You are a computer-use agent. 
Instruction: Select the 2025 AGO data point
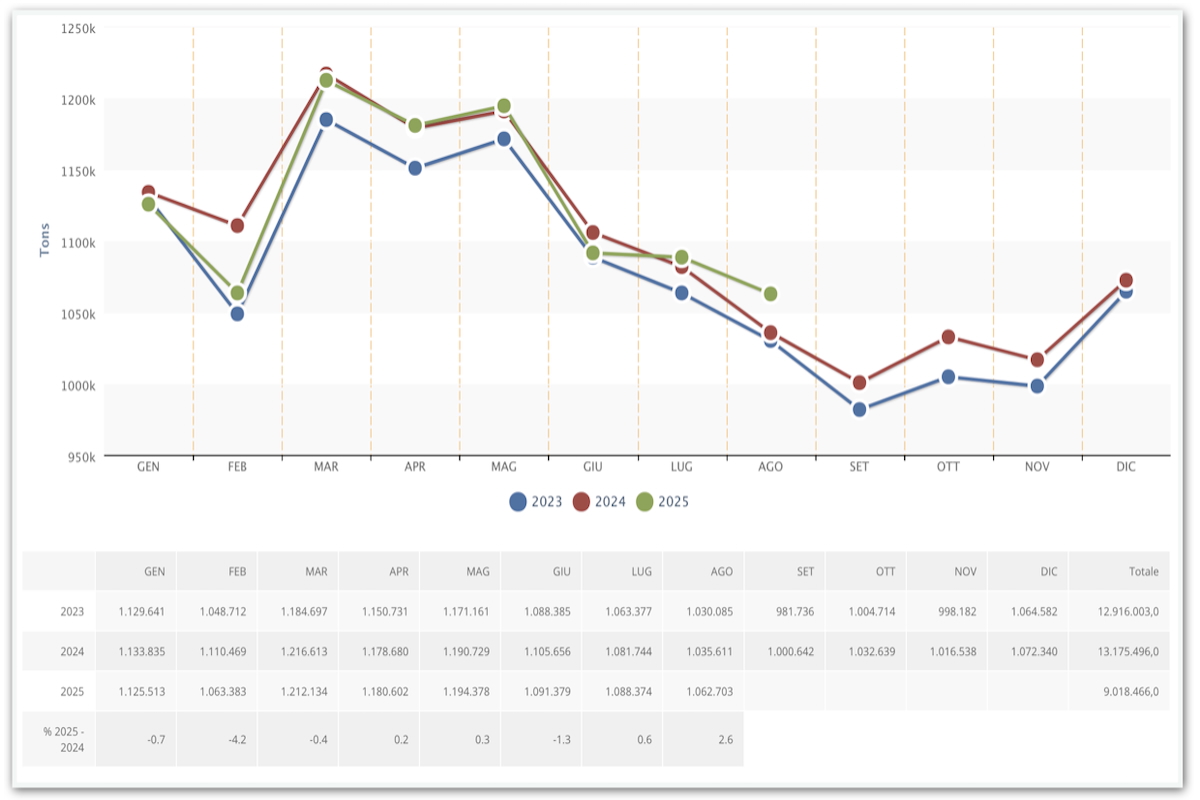point(770,294)
